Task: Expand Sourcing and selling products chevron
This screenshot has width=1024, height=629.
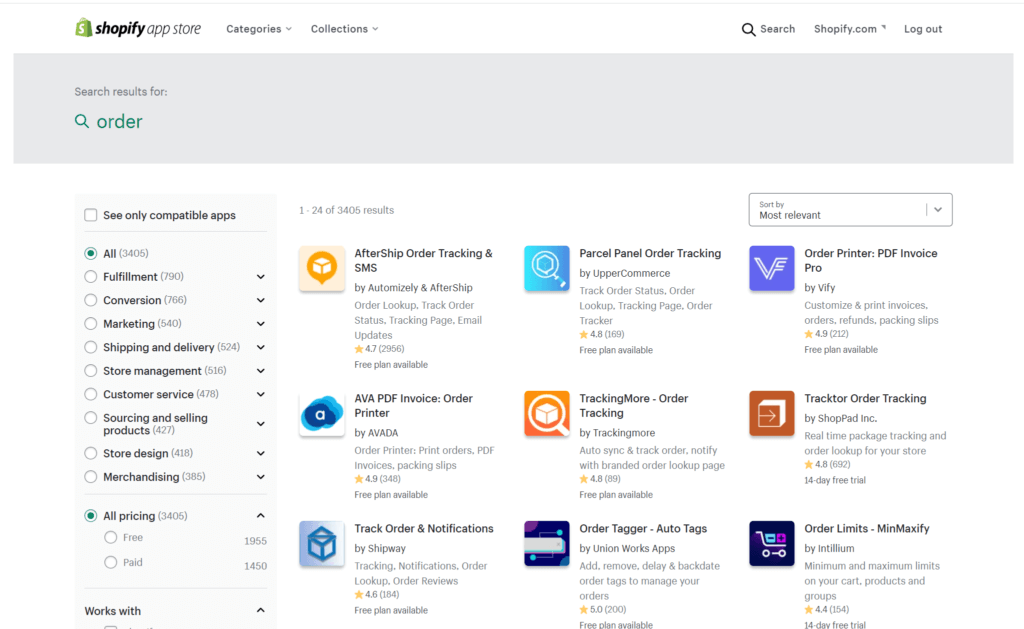Action: [261, 424]
